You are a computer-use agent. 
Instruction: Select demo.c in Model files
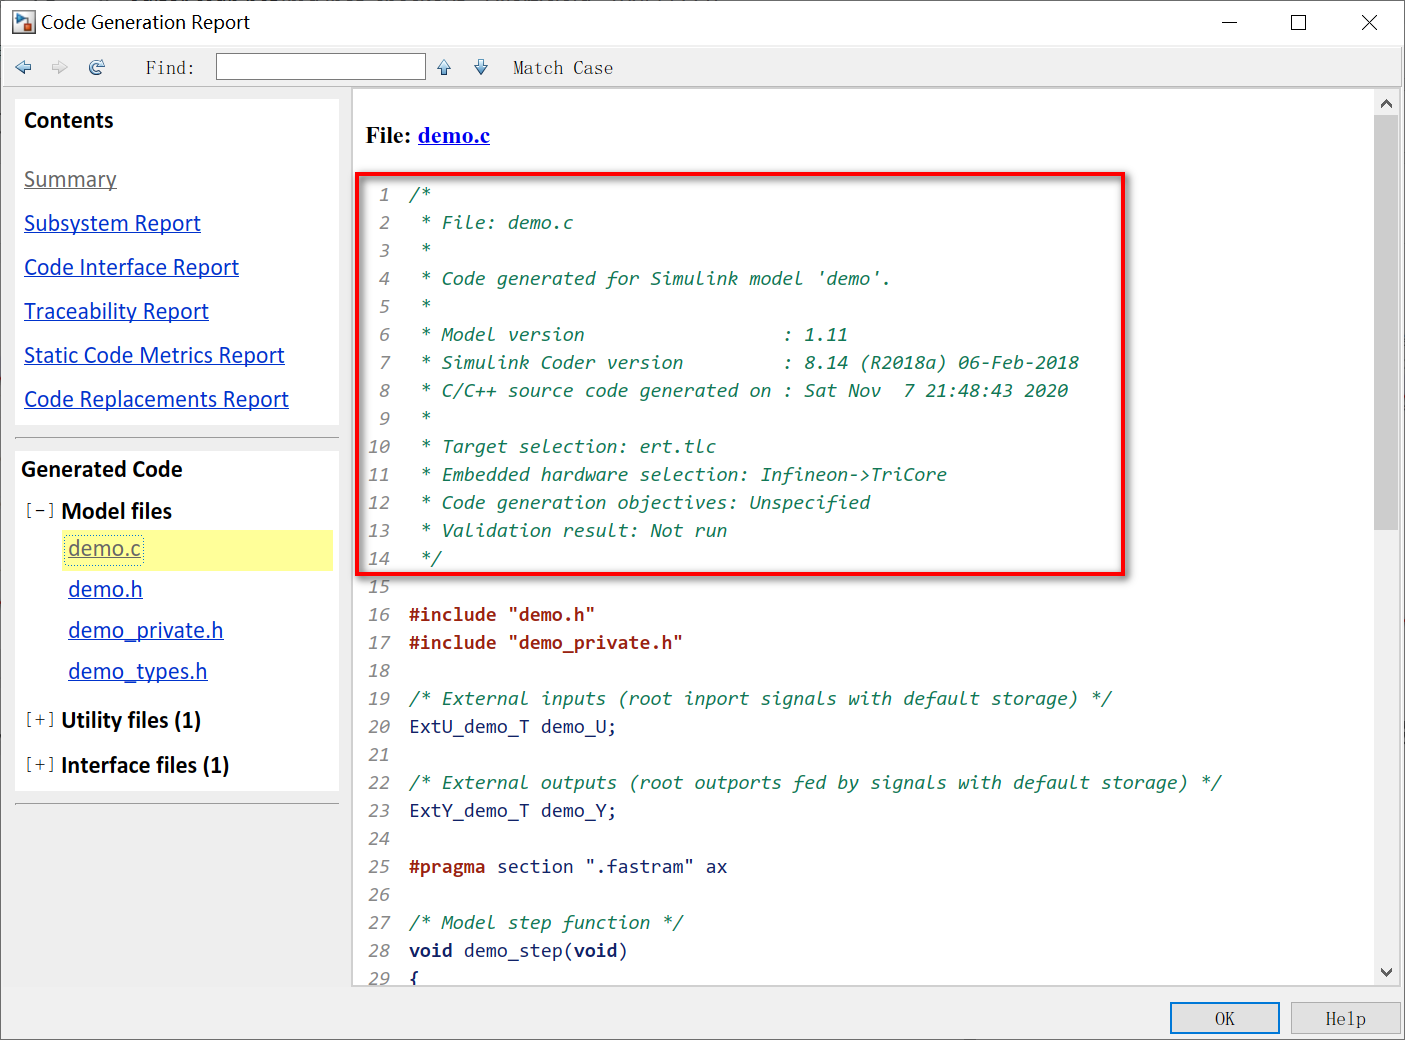[x=105, y=548]
